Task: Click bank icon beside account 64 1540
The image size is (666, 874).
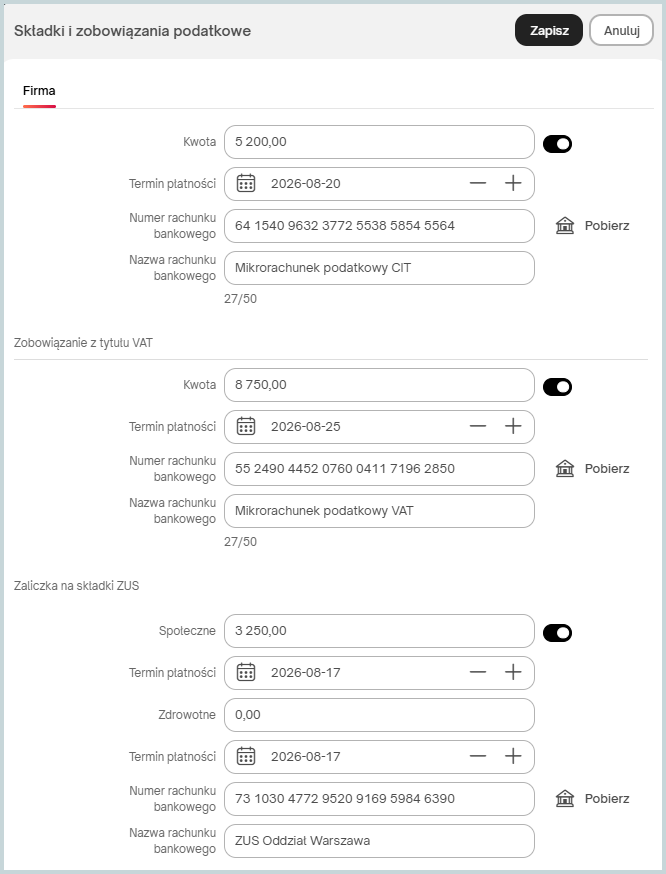Action: click(x=565, y=226)
